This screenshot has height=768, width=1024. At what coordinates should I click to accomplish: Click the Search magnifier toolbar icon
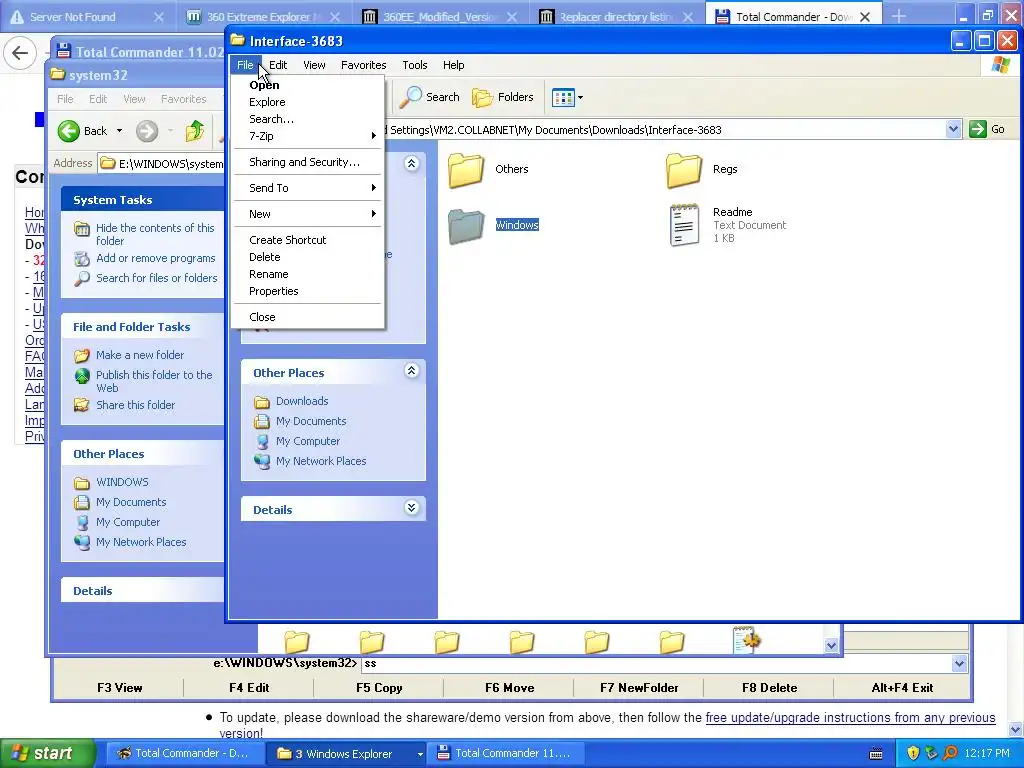click(x=411, y=97)
